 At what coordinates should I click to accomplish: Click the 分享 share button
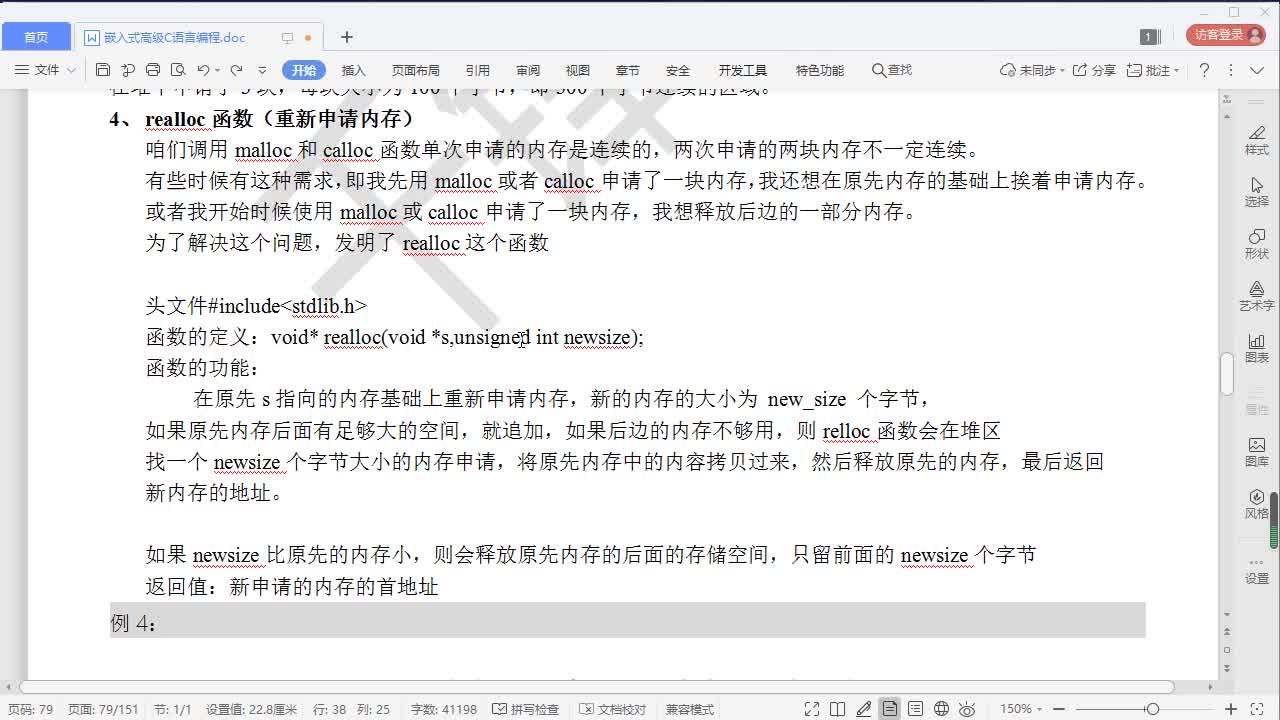pyautogui.click(x=1094, y=70)
